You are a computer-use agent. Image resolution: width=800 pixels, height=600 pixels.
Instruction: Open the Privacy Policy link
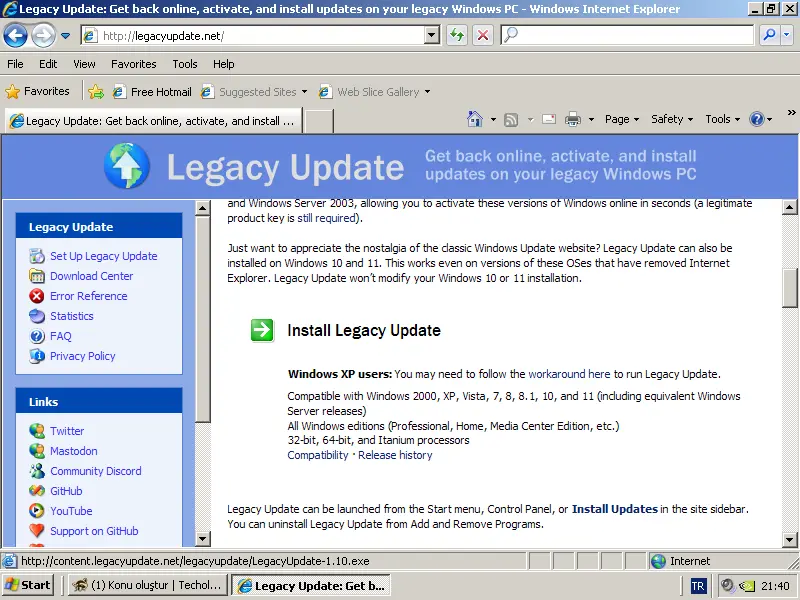[83, 356]
